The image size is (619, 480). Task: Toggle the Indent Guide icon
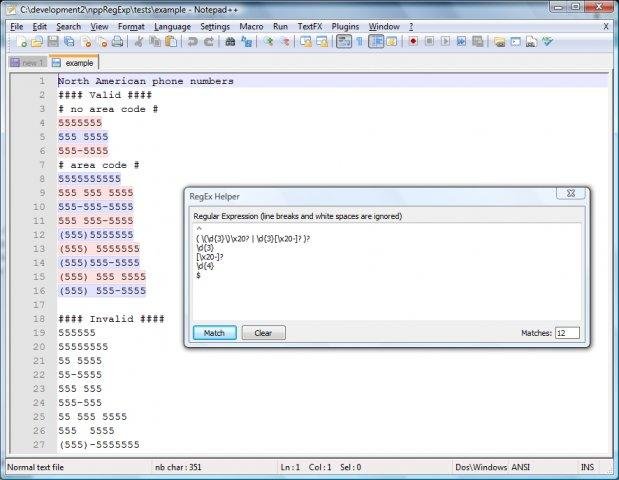[x=376, y=41]
